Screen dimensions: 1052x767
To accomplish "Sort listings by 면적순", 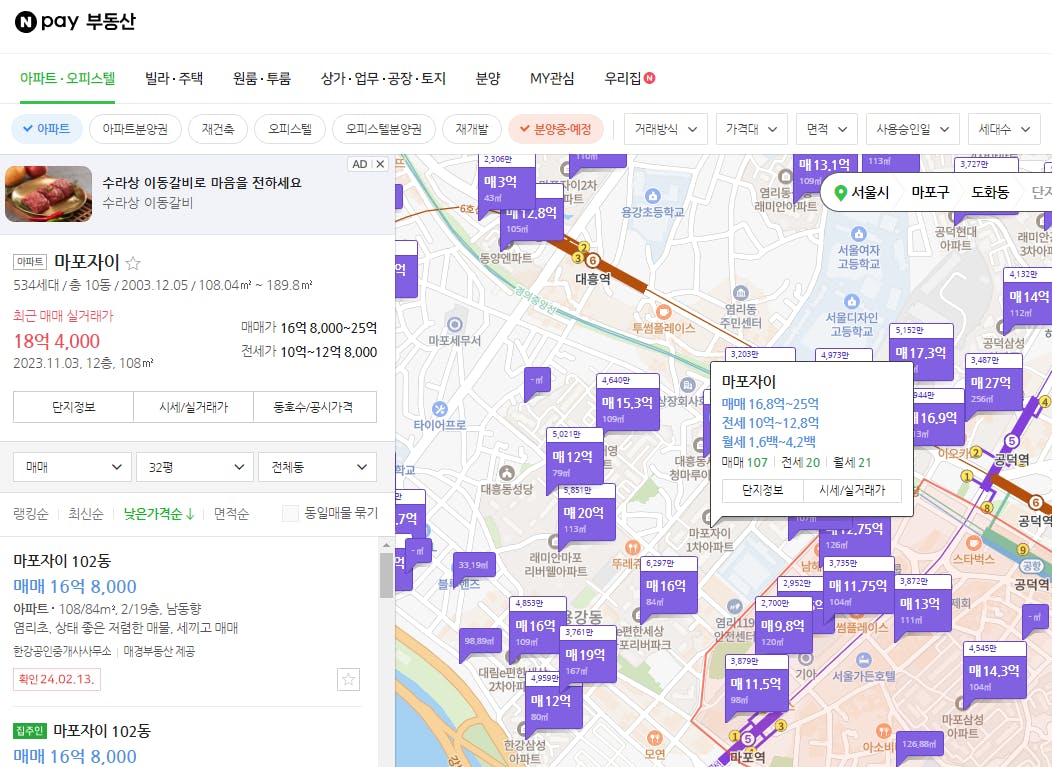I will click(231, 514).
